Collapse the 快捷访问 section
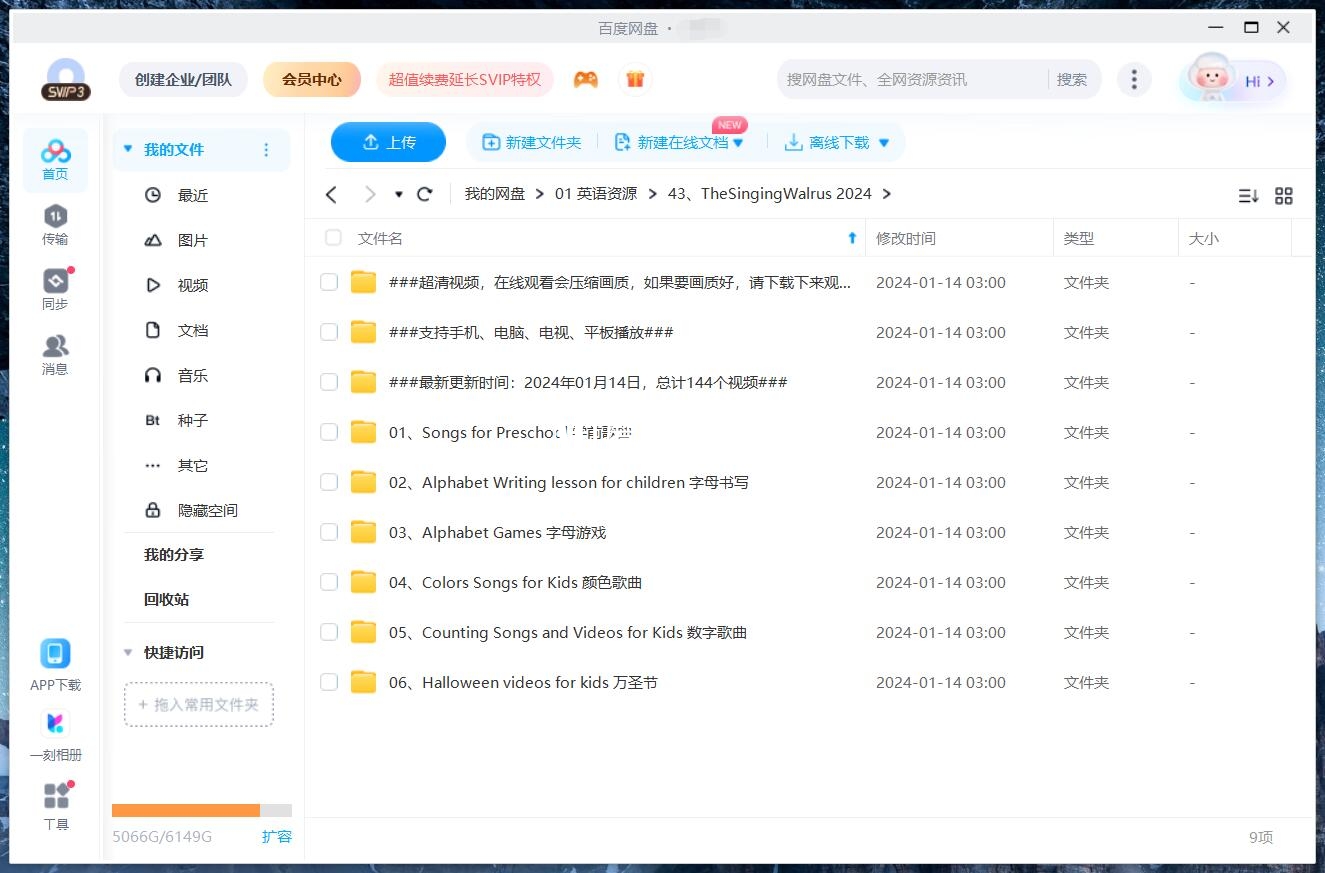This screenshot has height=873, width=1325. coord(127,652)
